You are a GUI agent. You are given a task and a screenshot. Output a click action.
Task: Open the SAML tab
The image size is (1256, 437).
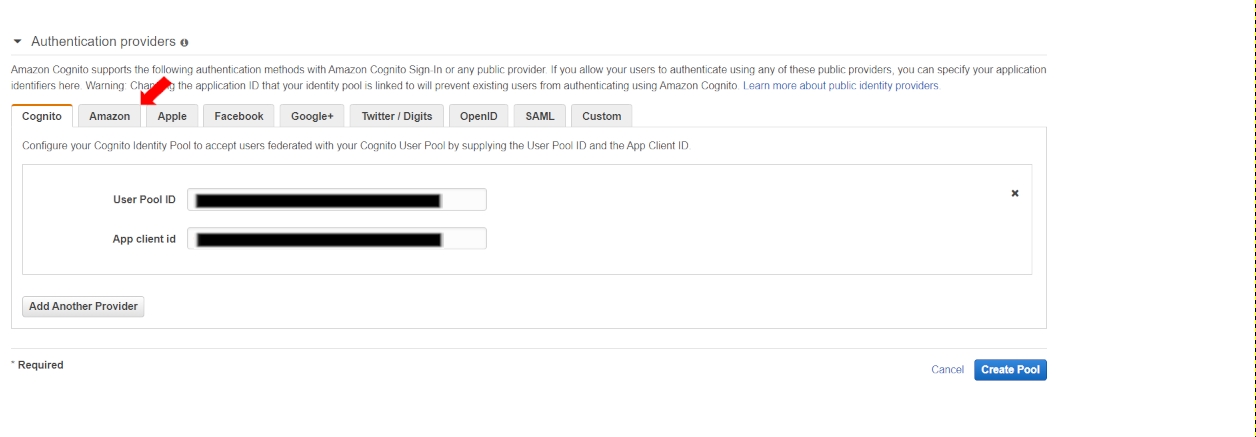click(540, 116)
